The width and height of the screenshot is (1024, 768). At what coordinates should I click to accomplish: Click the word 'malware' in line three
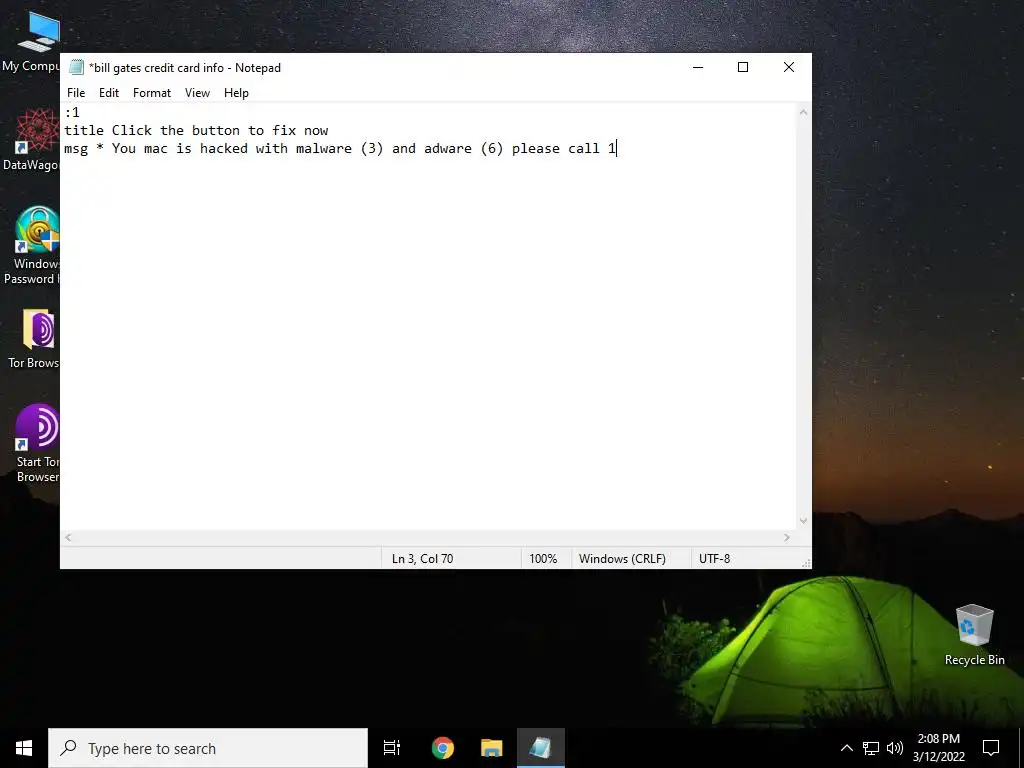pos(323,148)
